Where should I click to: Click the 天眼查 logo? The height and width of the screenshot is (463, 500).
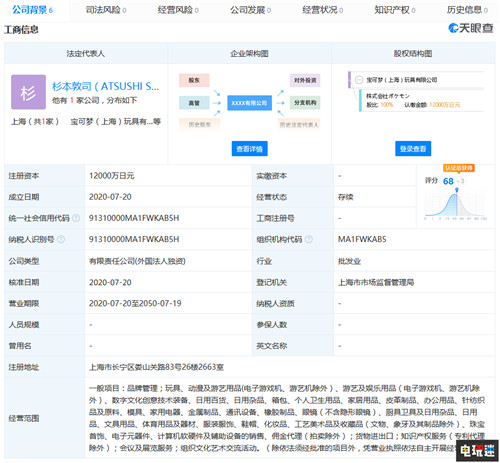coord(471,28)
